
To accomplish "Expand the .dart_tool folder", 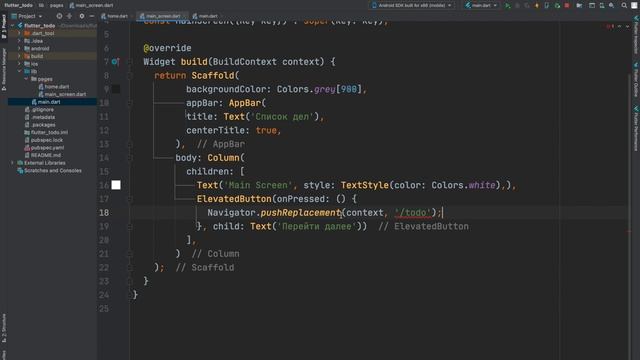I will 19,33.
